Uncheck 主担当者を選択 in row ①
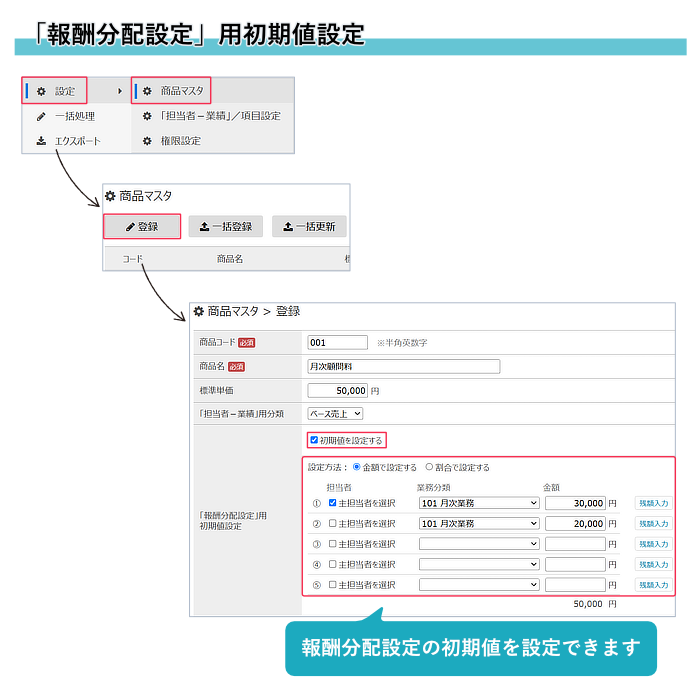Viewport: 700px width, 700px height. click(x=333, y=503)
